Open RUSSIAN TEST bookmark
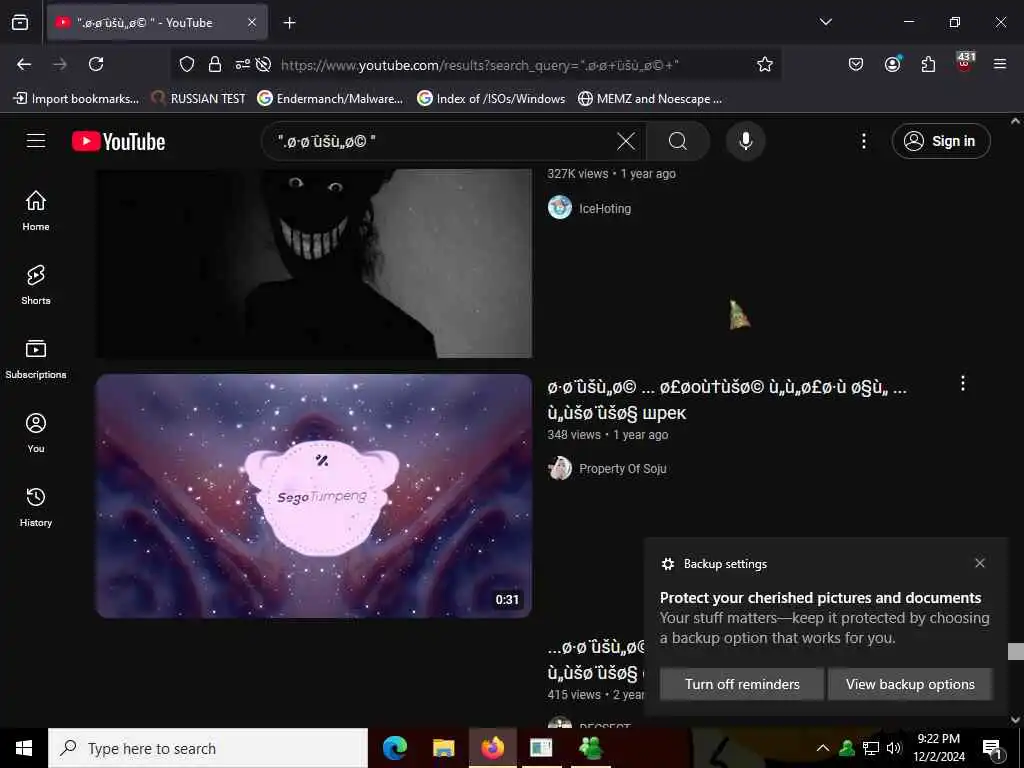 point(199,99)
